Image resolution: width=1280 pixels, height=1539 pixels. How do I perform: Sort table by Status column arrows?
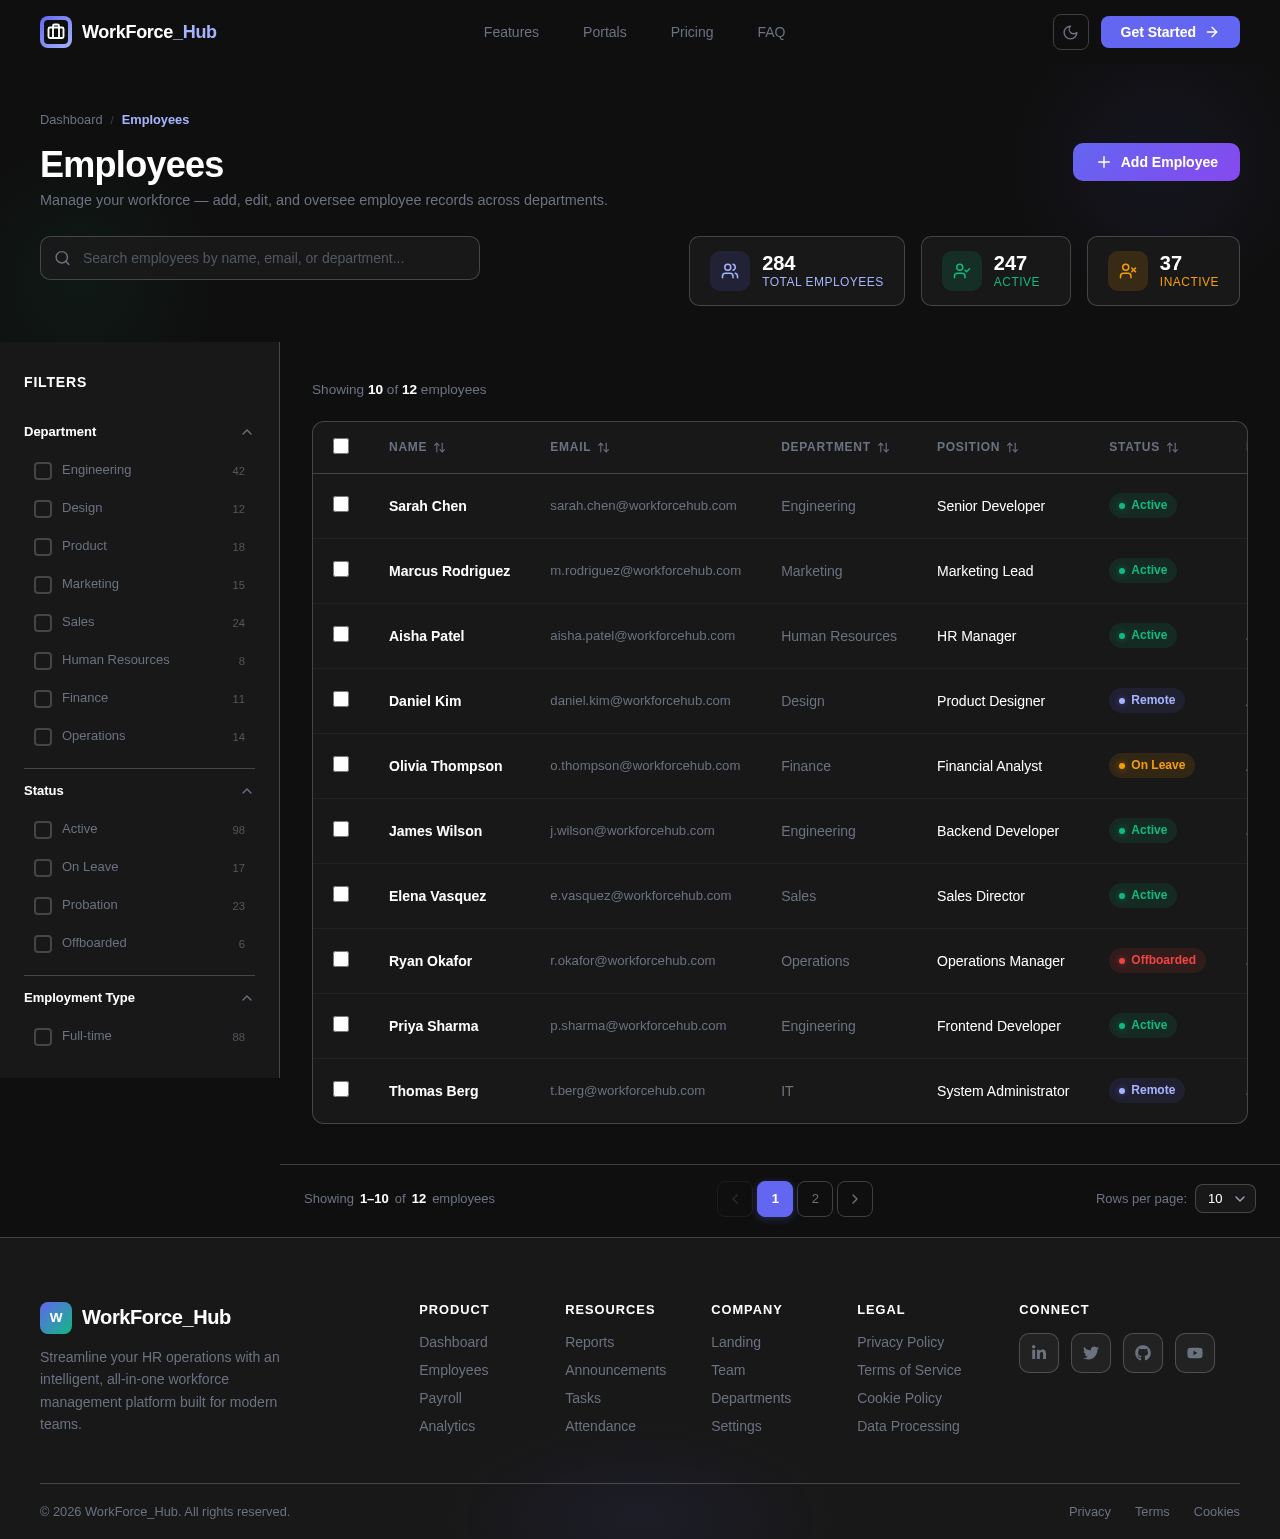pyautogui.click(x=1173, y=447)
